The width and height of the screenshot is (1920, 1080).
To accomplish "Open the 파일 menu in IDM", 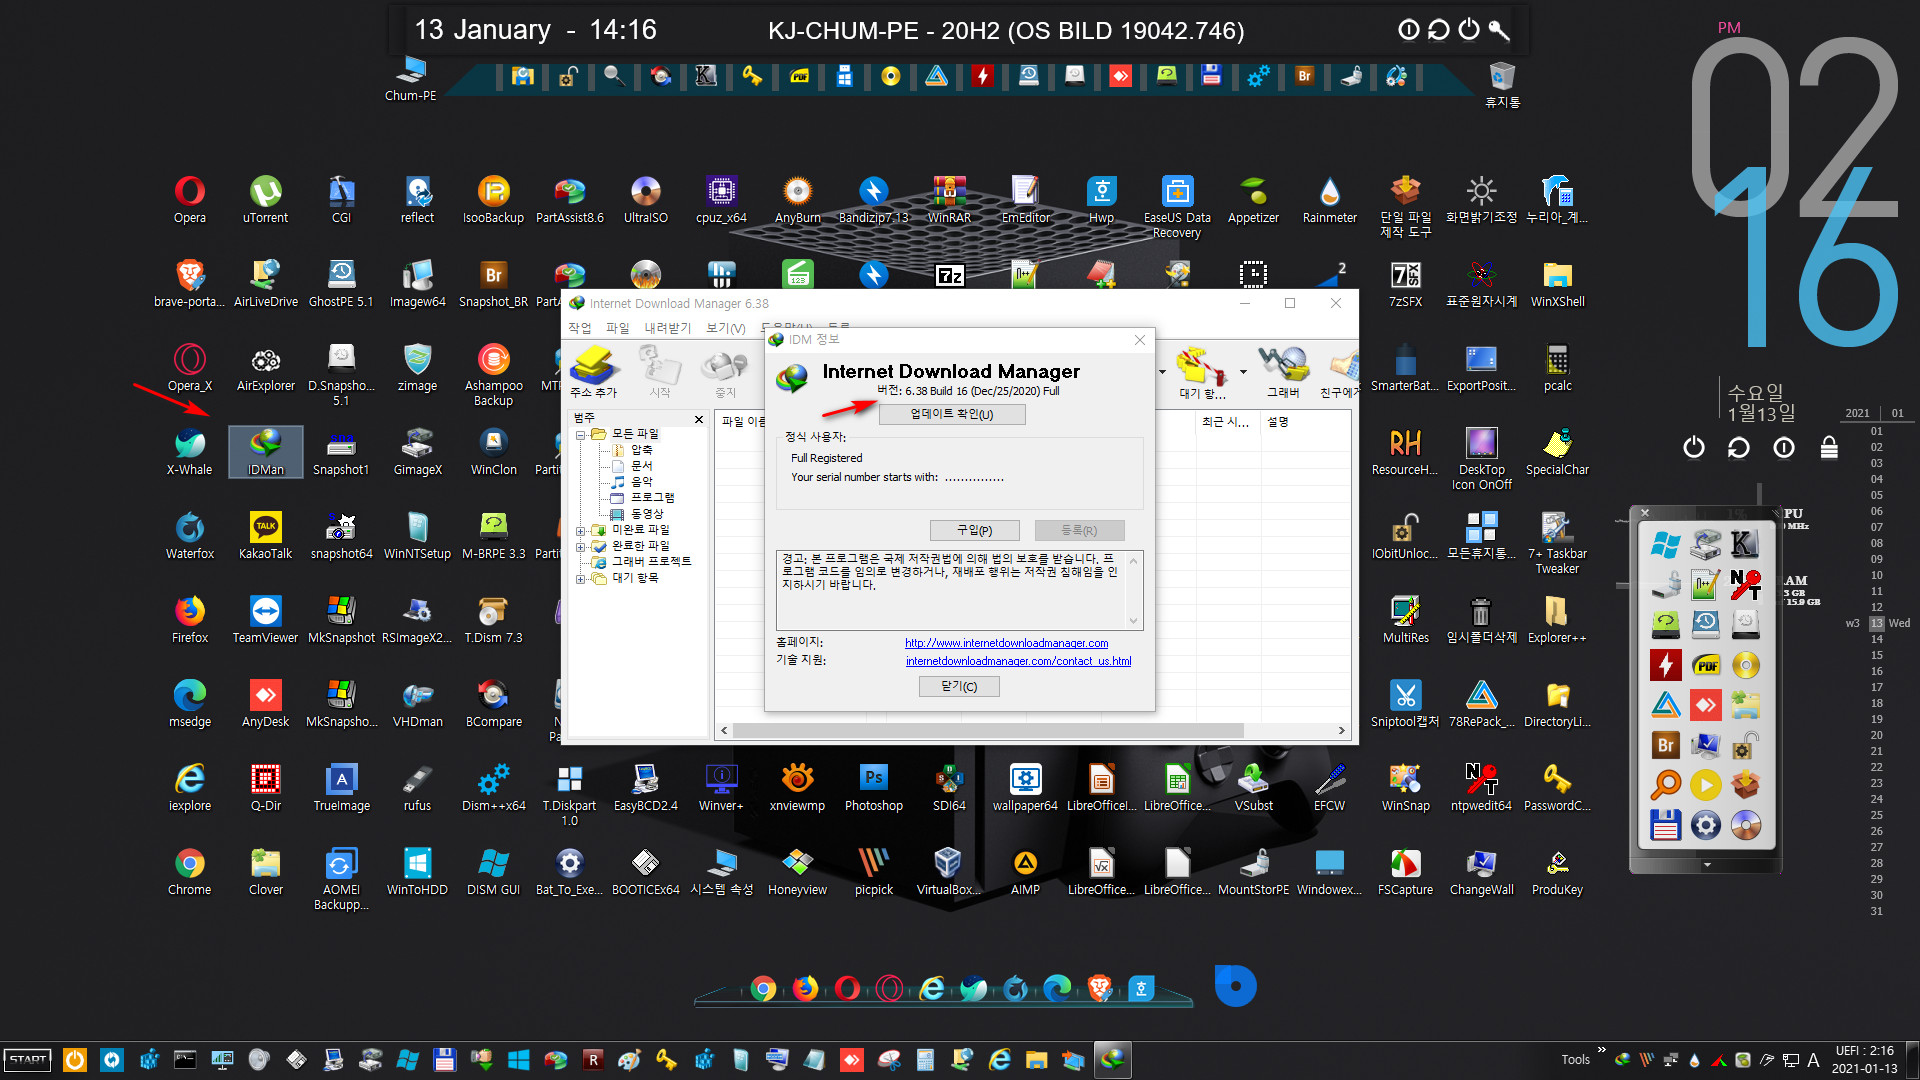I will 618,328.
